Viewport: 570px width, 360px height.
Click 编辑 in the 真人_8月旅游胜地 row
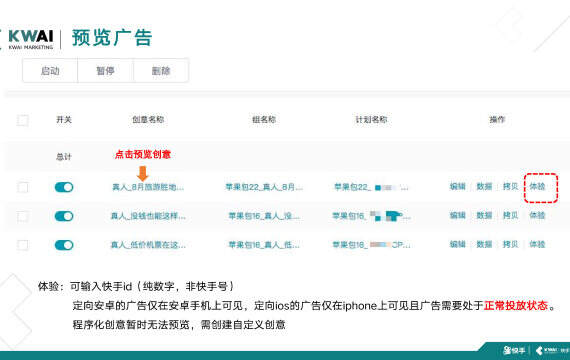(x=458, y=187)
